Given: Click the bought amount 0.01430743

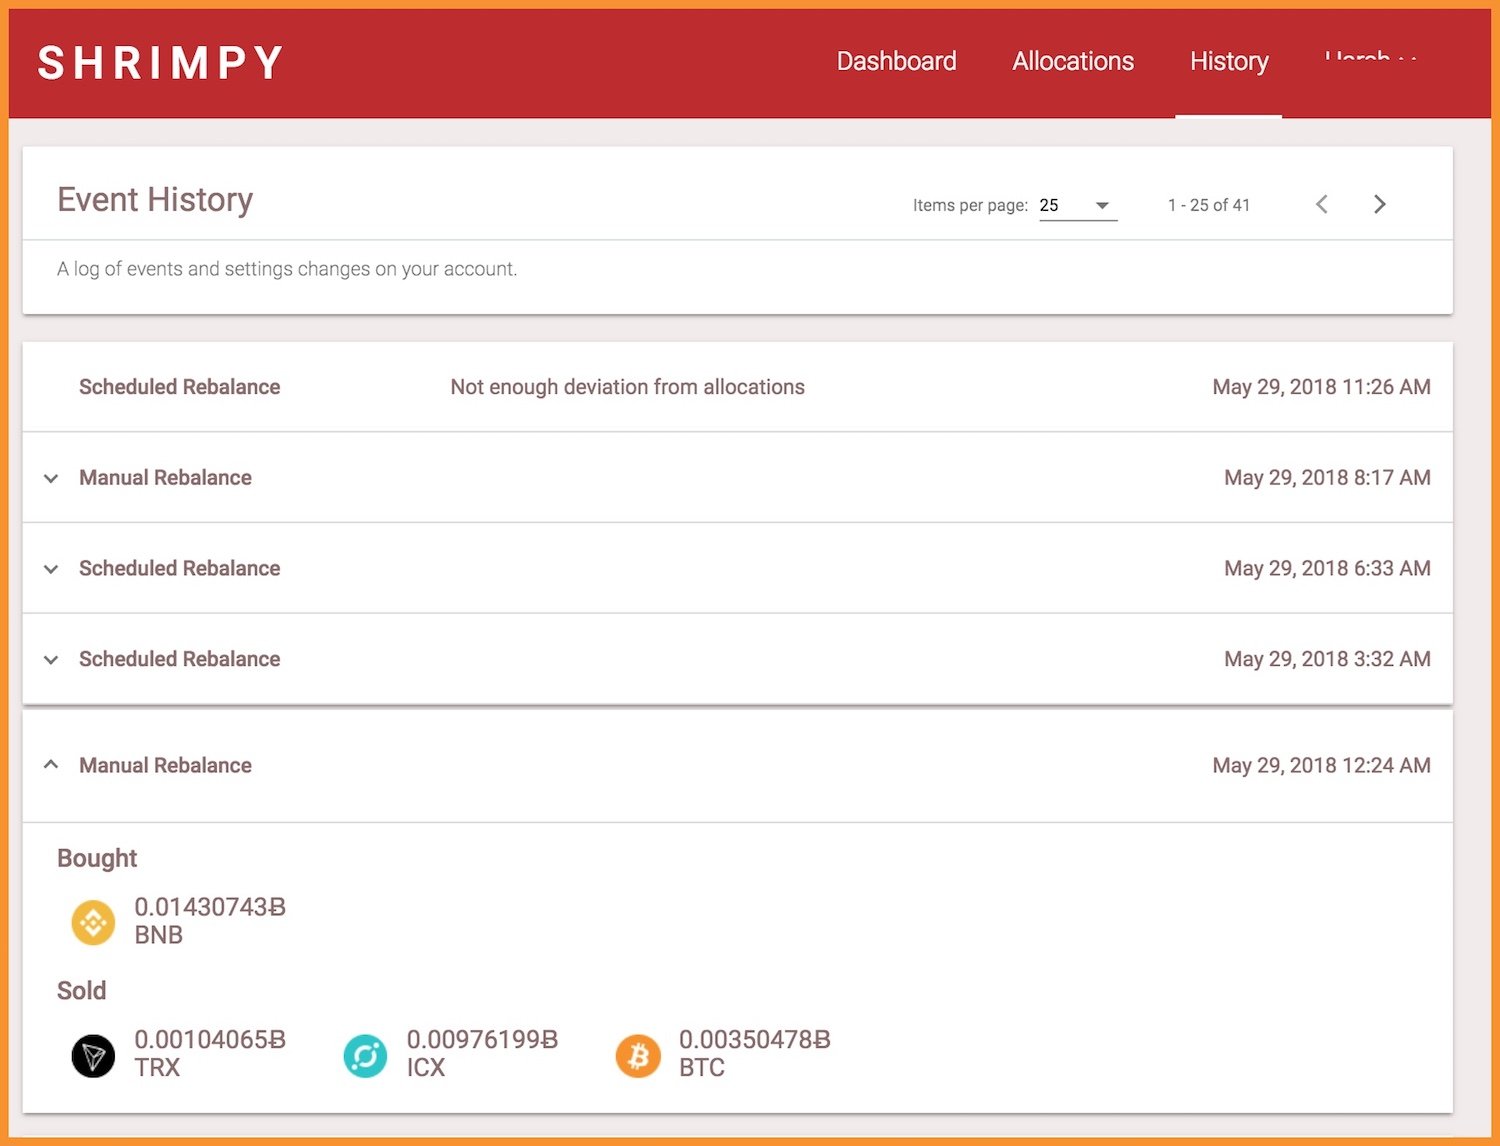Looking at the screenshot, I should [x=210, y=907].
